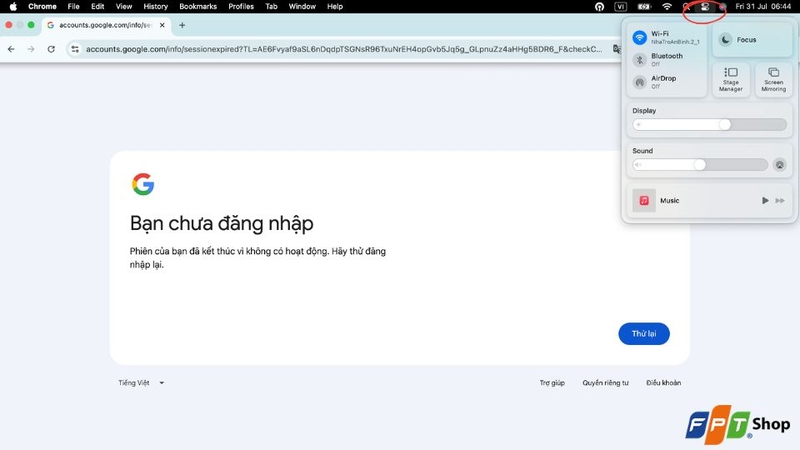Open Spotlight search in menu bar

687,7
